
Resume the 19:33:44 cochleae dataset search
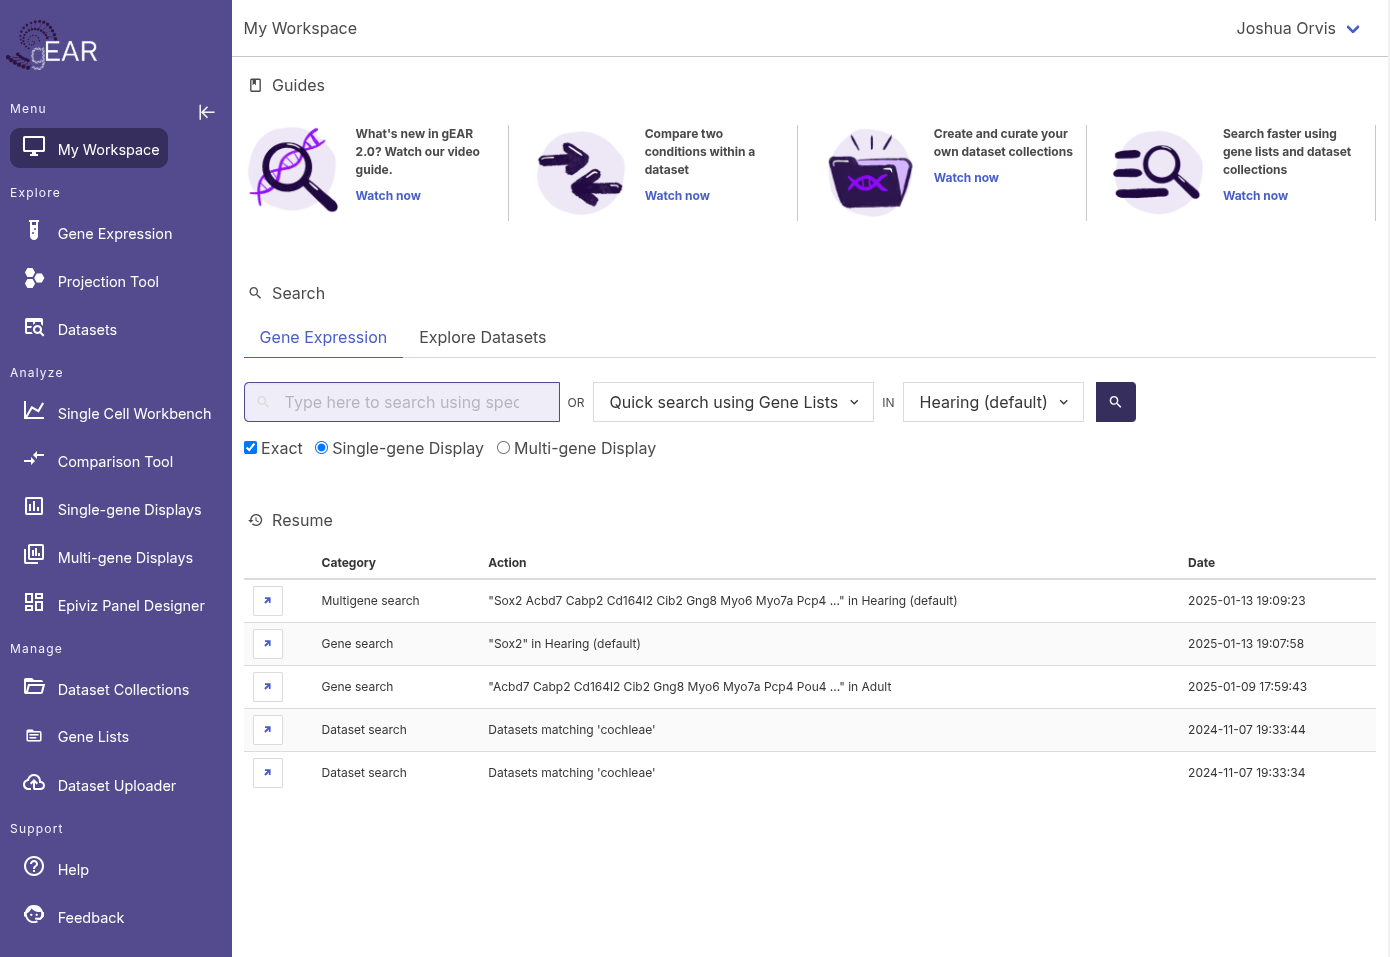tap(268, 730)
